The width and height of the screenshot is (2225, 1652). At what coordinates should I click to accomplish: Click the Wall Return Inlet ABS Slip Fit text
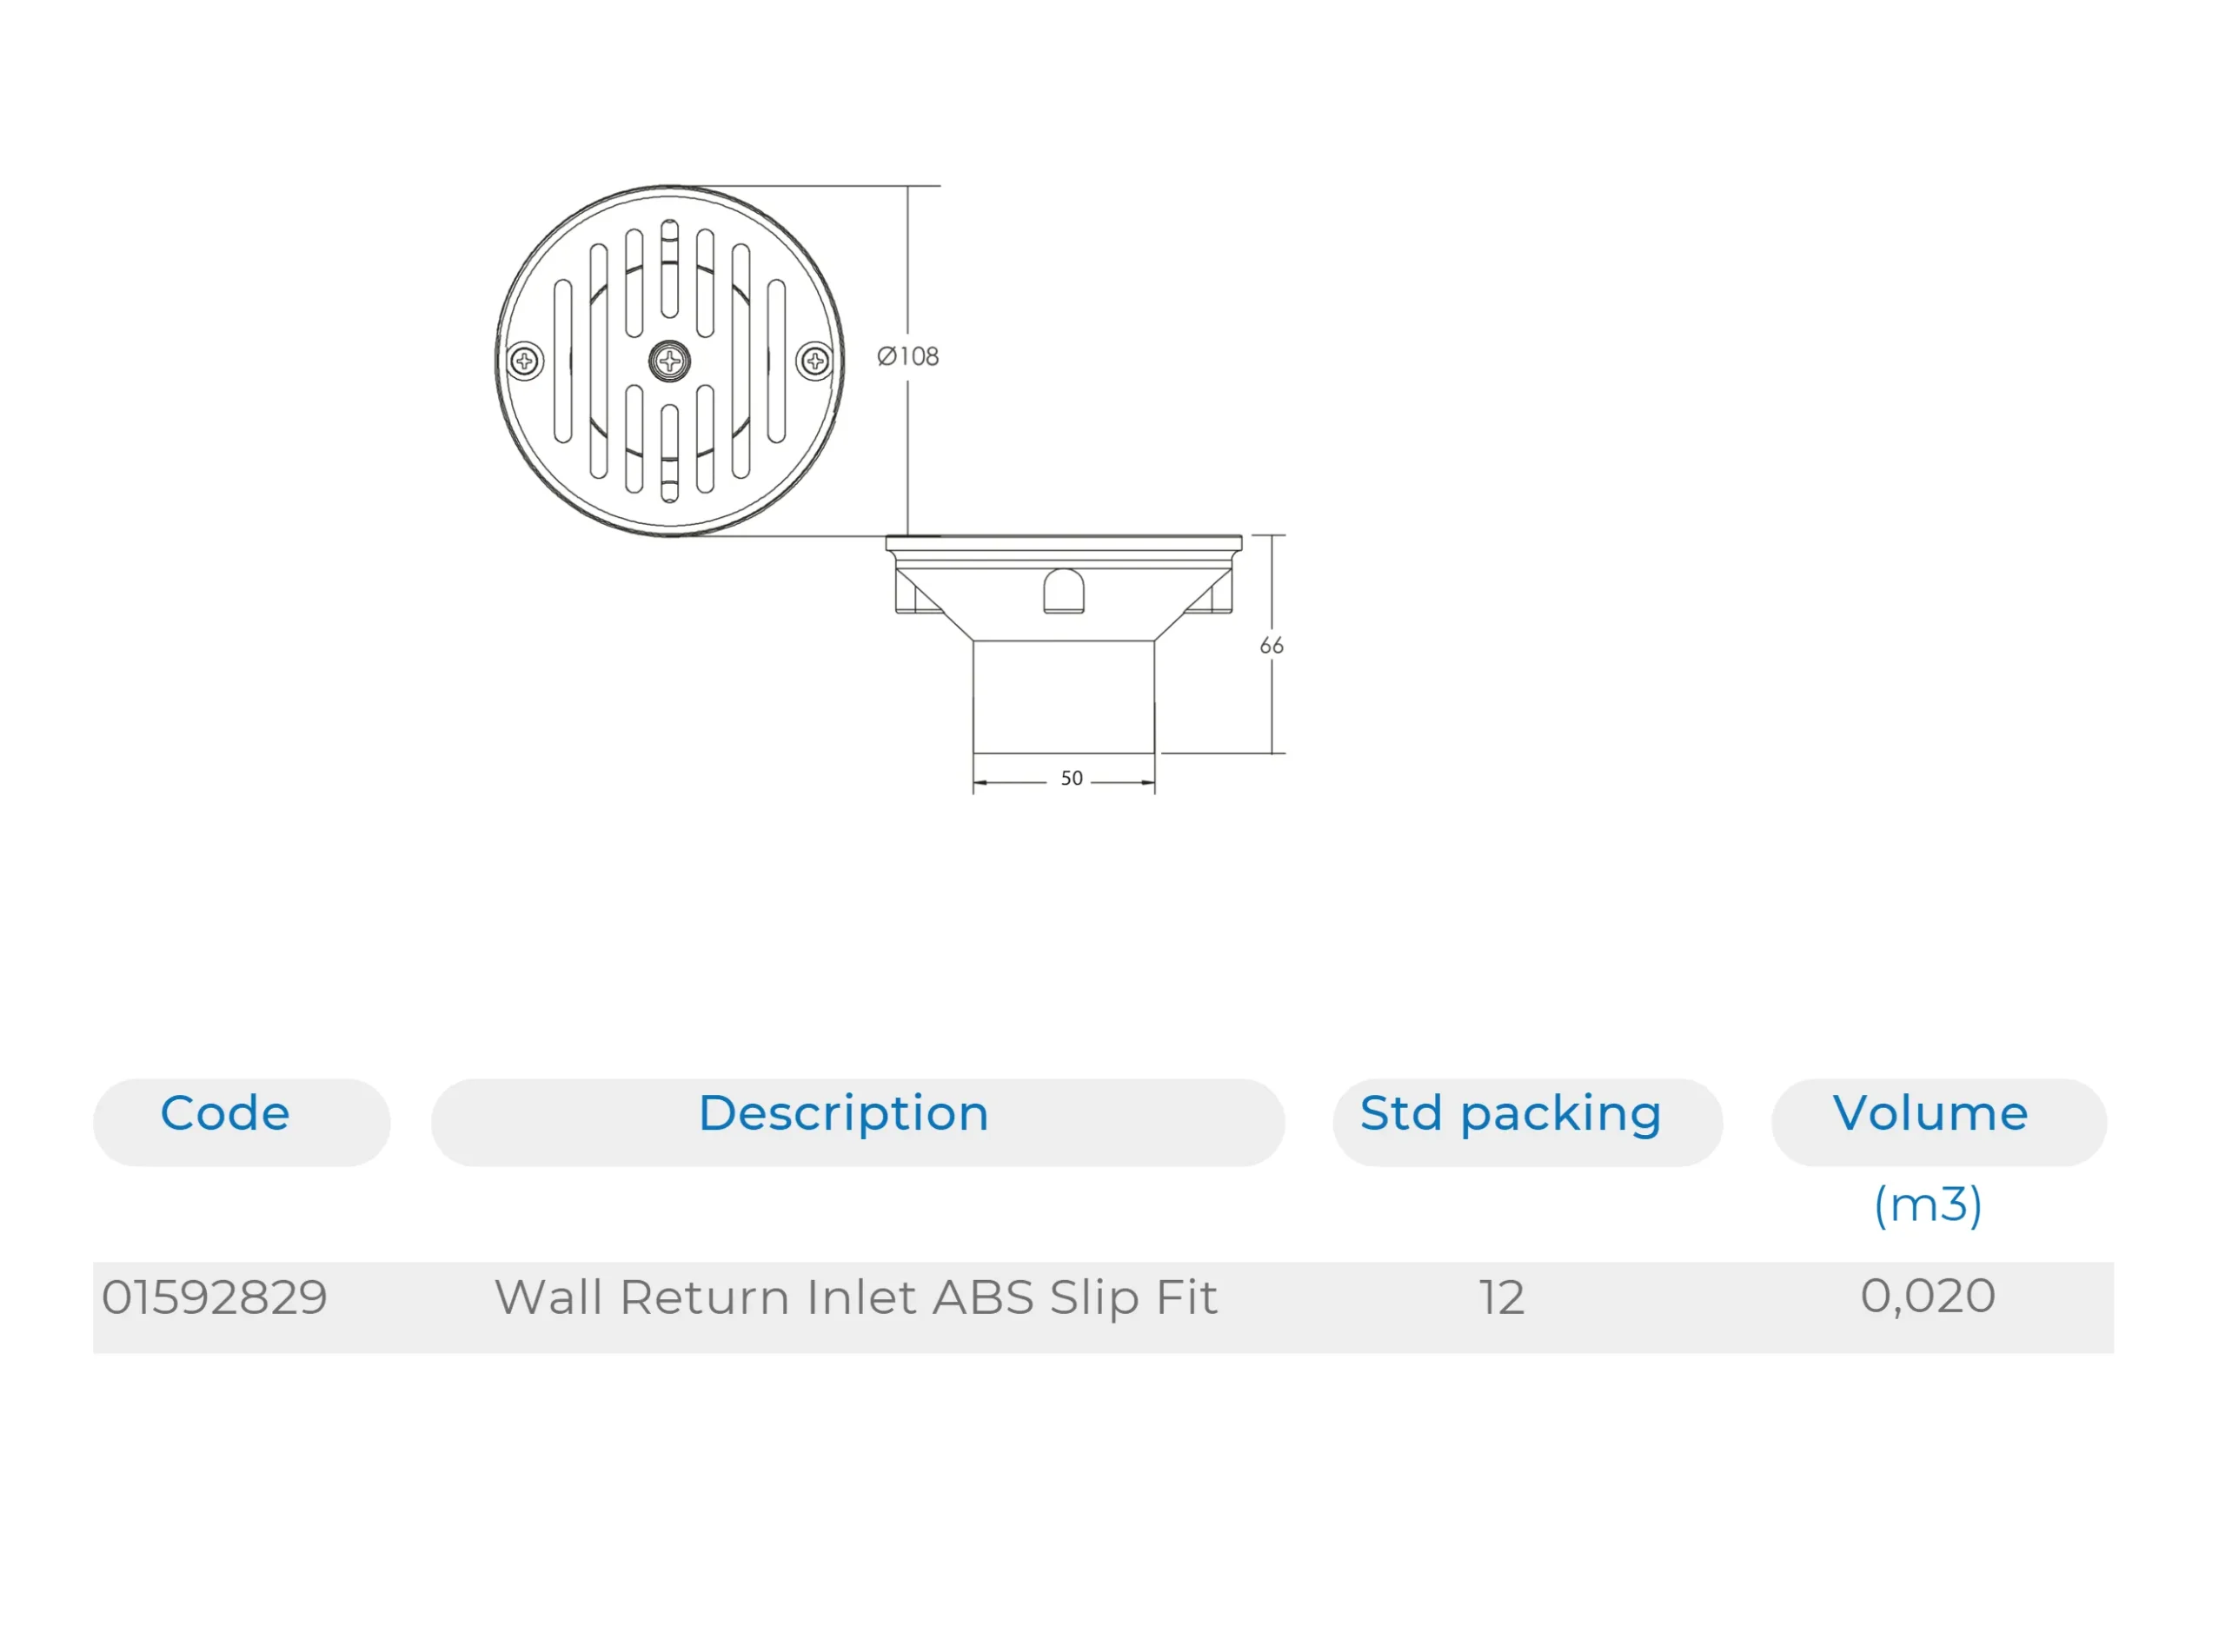pos(856,1298)
